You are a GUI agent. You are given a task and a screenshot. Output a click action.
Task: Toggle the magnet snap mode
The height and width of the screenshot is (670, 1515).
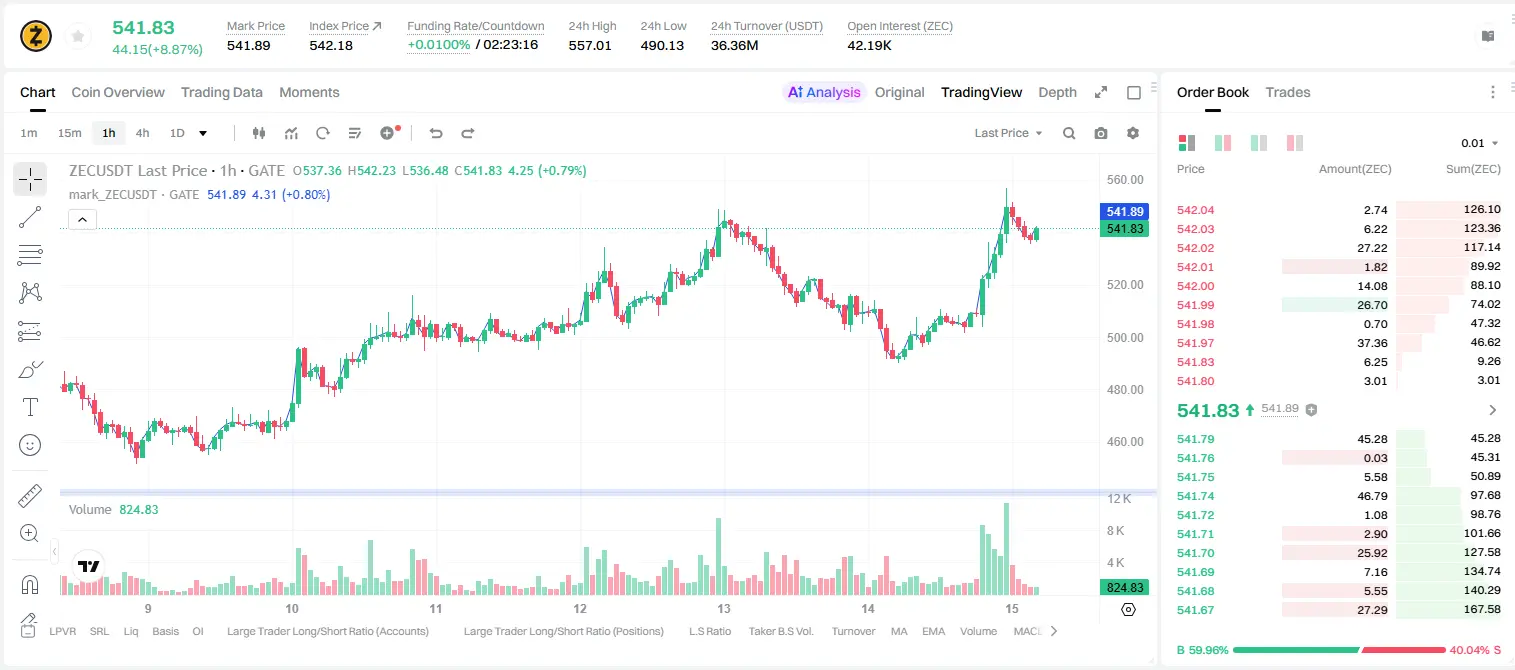coord(30,585)
